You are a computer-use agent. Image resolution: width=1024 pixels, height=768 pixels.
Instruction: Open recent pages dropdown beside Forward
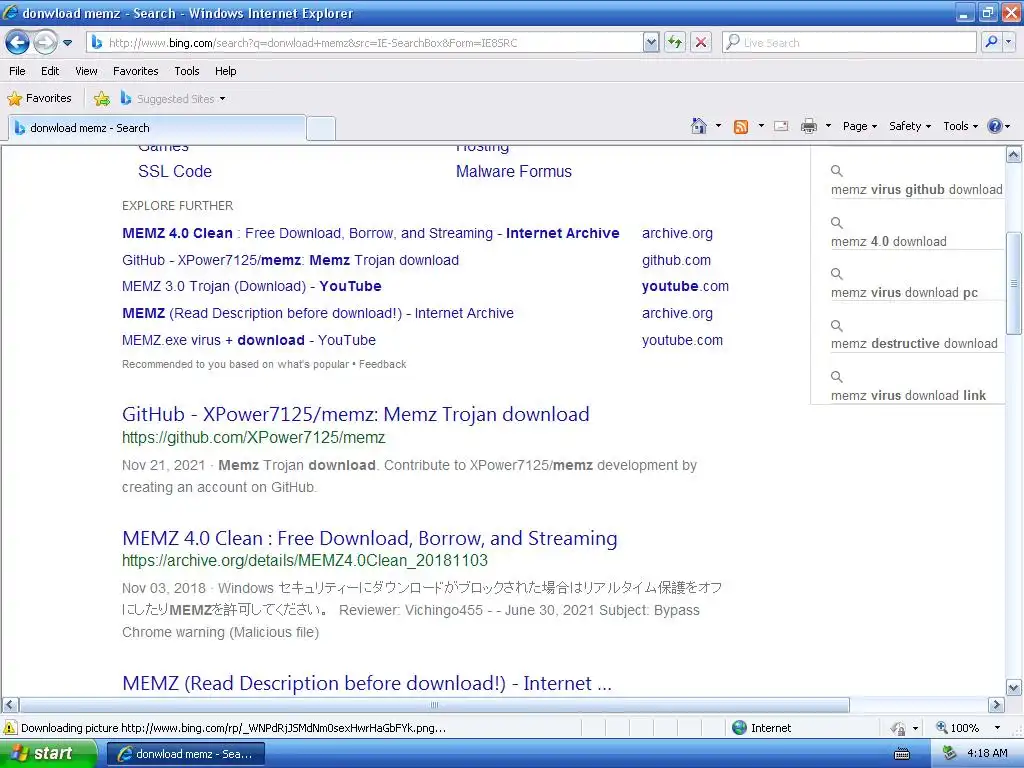tap(67, 43)
